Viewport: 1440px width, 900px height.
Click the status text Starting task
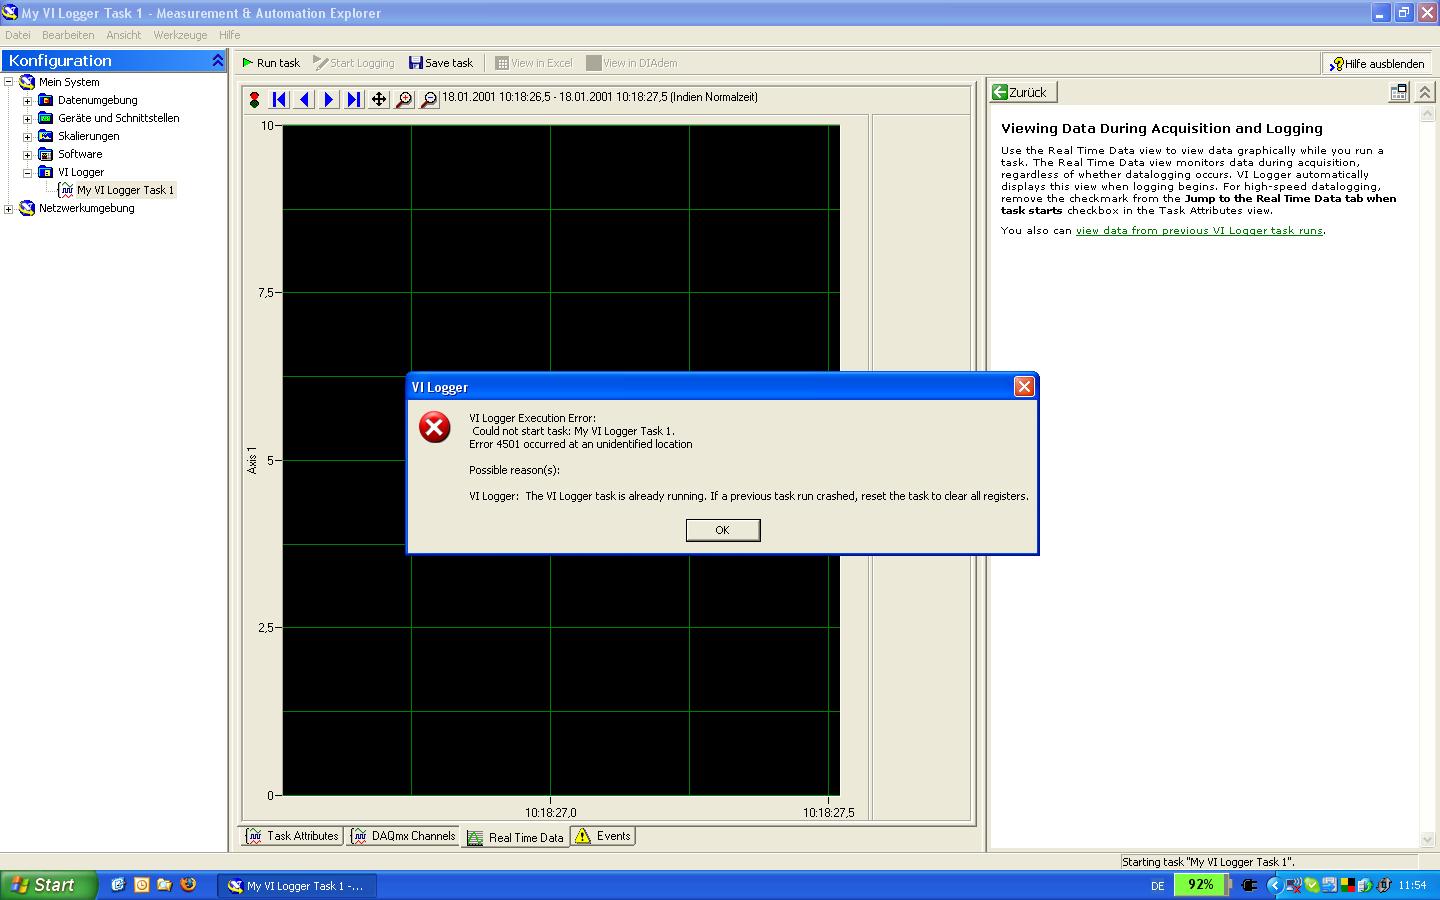click(x=1208, y=862)
